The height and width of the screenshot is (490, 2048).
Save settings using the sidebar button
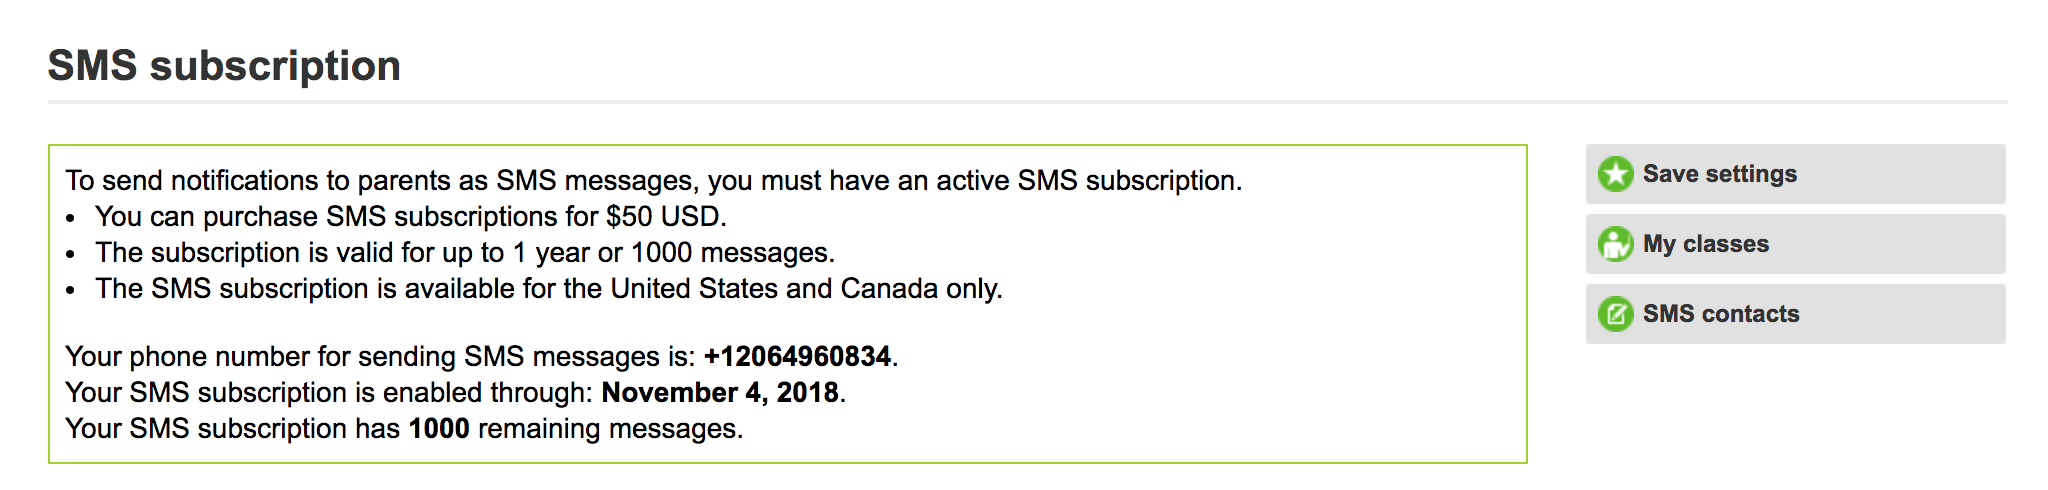tap(1795, 174)
